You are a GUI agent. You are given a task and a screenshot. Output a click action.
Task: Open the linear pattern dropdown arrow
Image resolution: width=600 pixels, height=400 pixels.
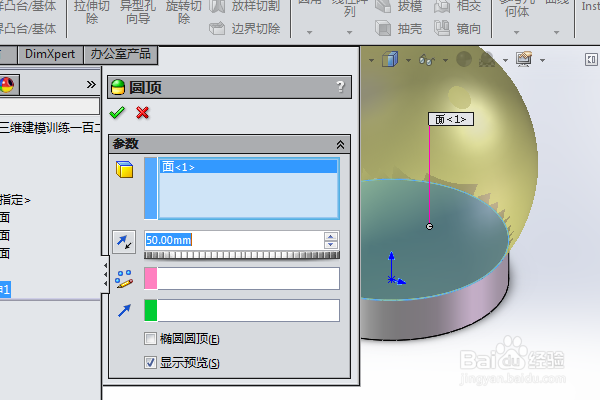(x=349, y=33)
